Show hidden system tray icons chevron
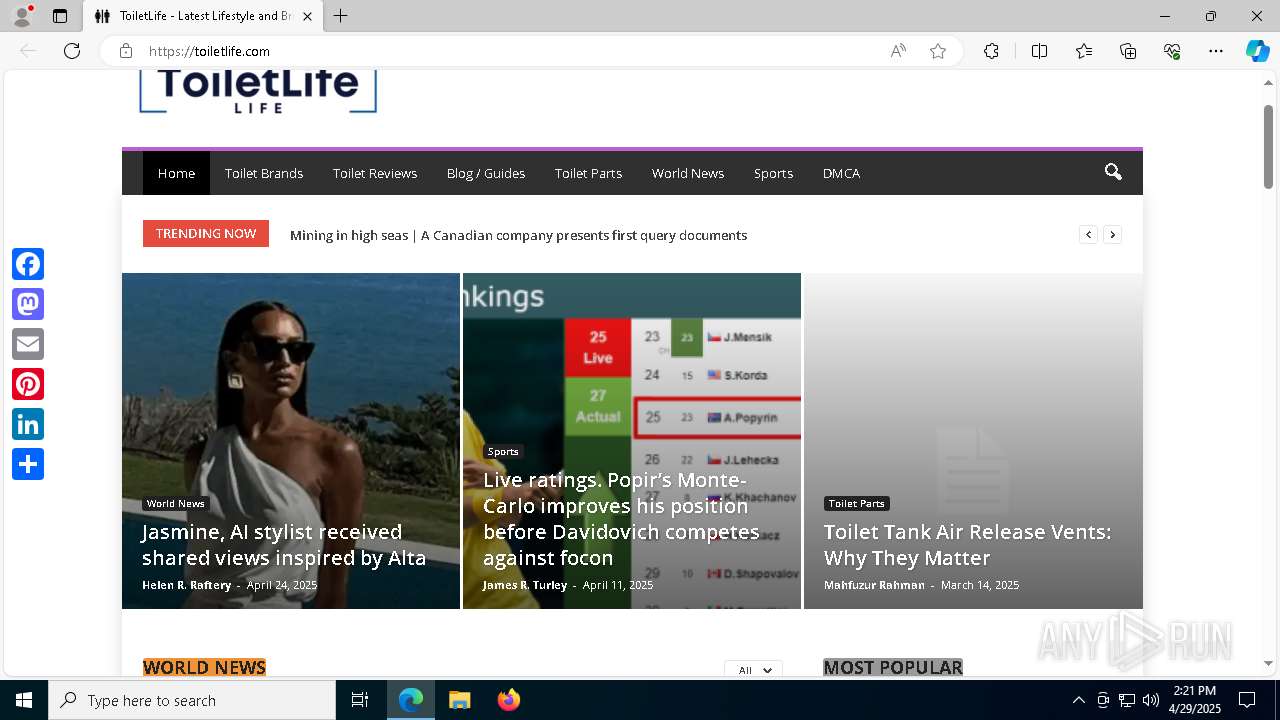The height and width of the screenshot is (720, 1280). pyautogui.click(x=1078, y=700)
